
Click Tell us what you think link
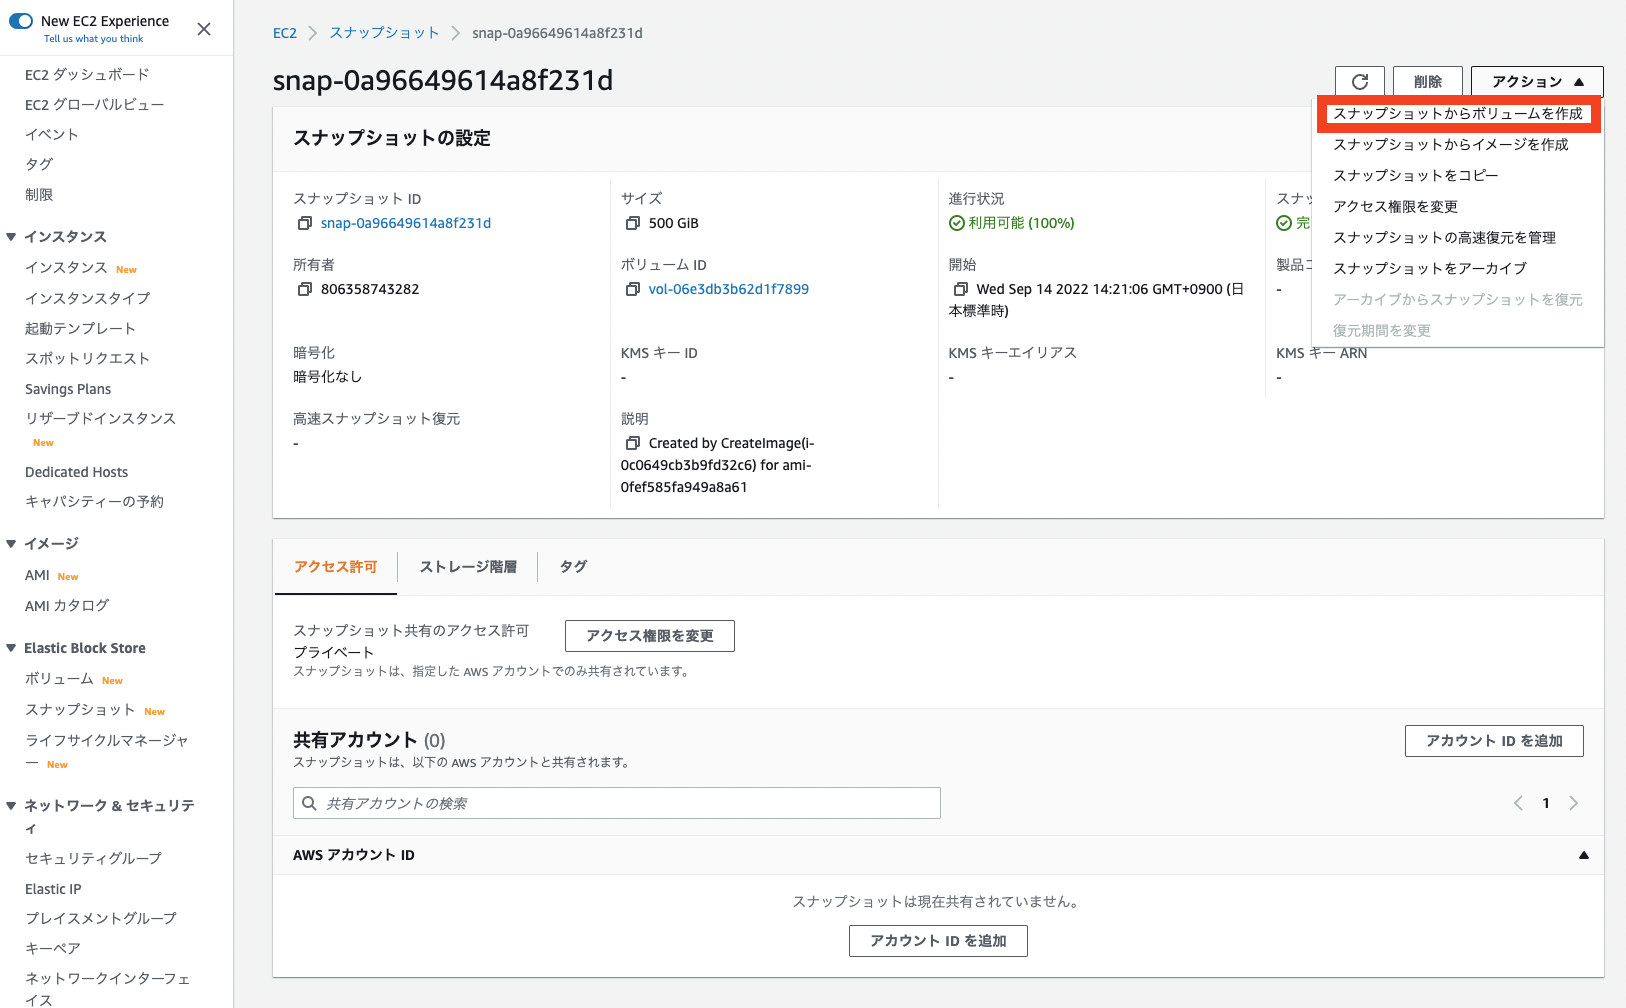(x=93, y=39)
